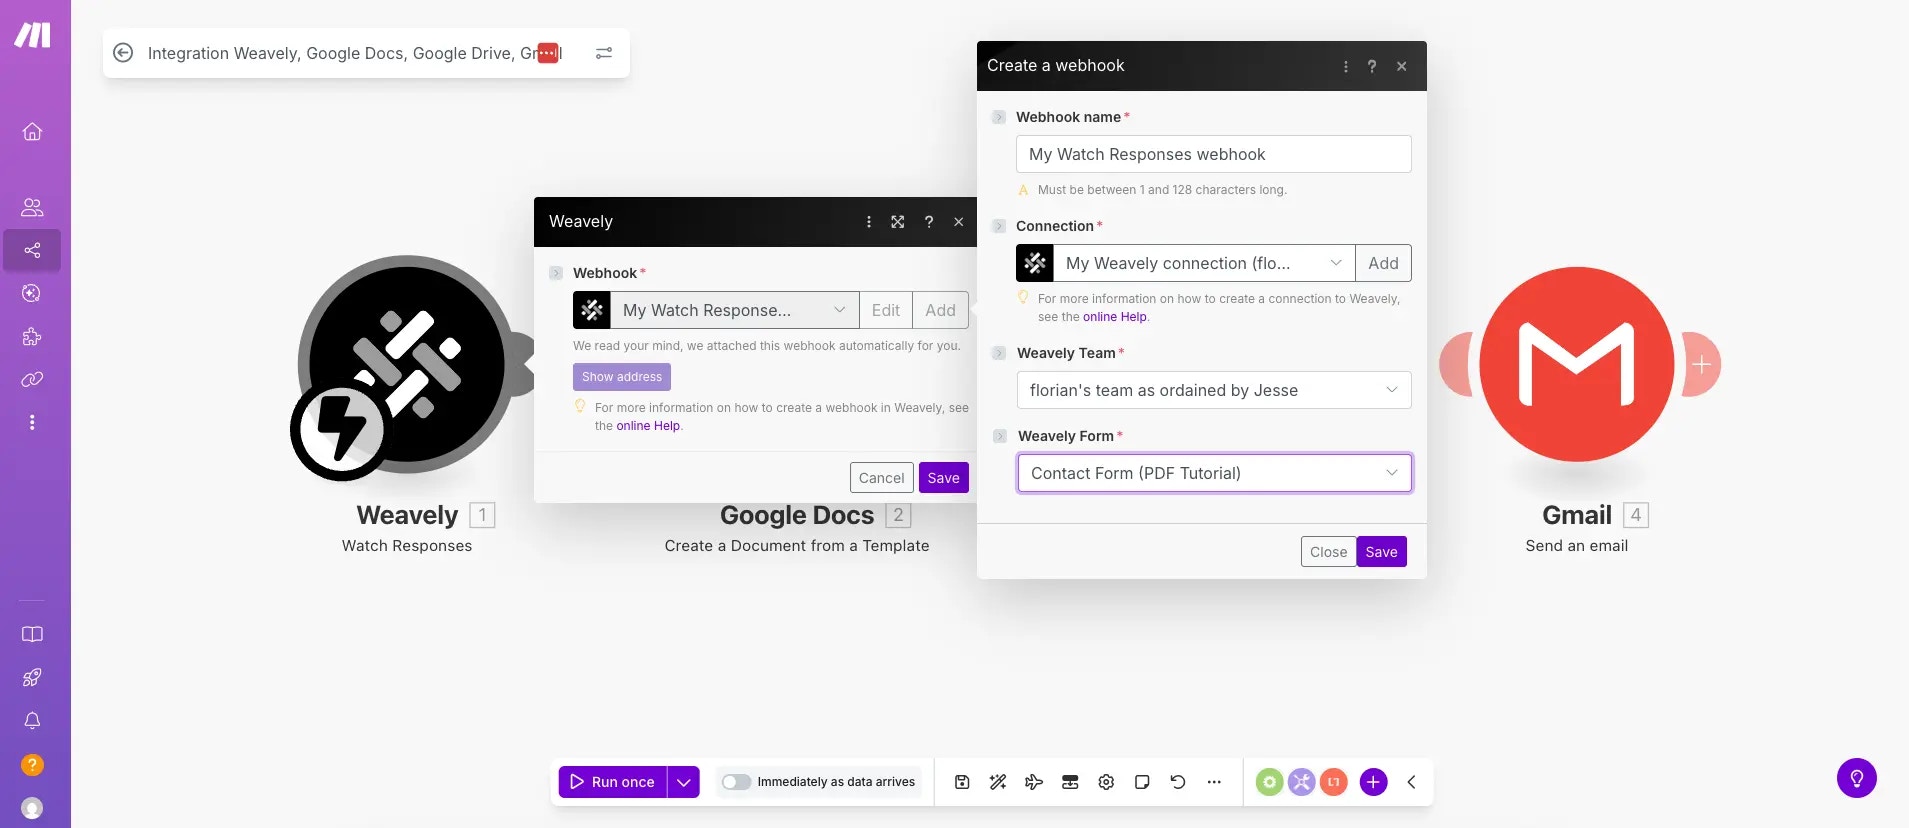This screenshot has width=1909, height=828.
Task: Toggle the Weavely Form map arrow
Action: (999, 436)
